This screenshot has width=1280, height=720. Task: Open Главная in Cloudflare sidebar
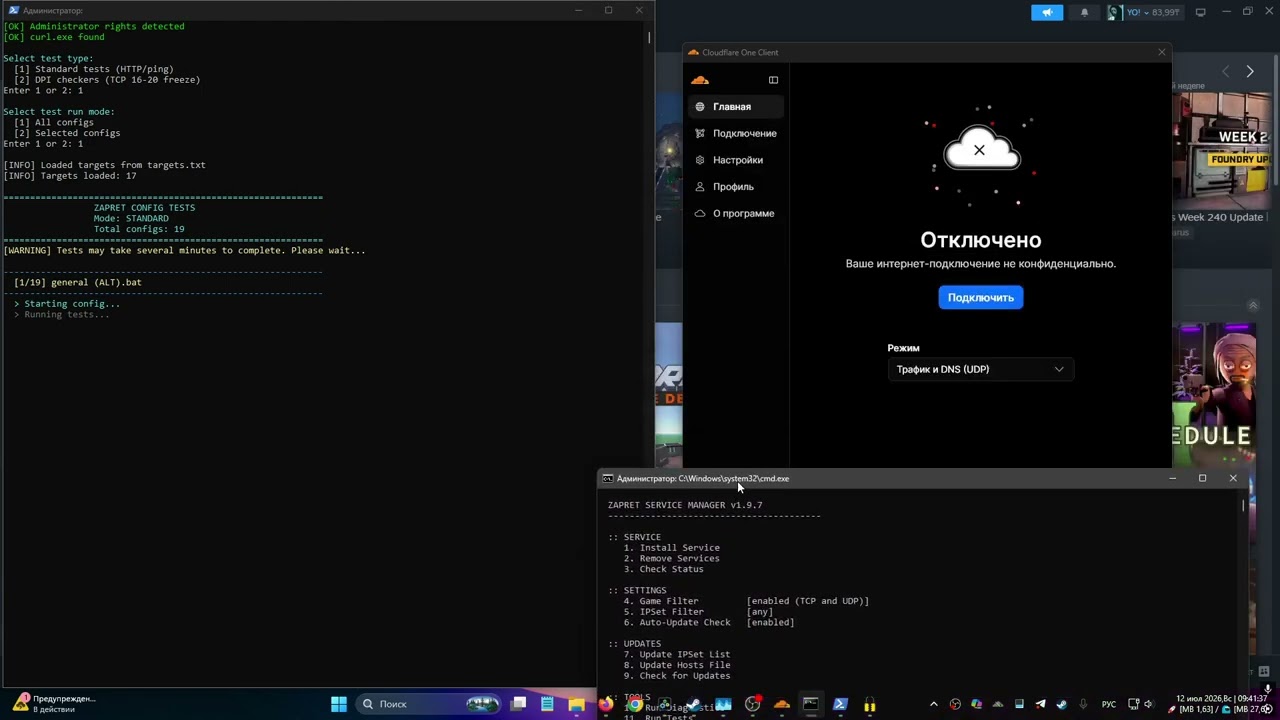(735, 107)
